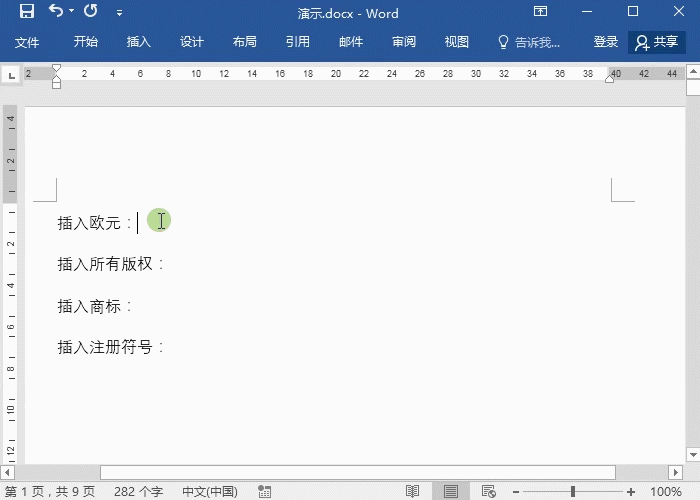Click the zoom in plus button
Viewport: 700px width, 500px height.
click(x=631, y=492)
